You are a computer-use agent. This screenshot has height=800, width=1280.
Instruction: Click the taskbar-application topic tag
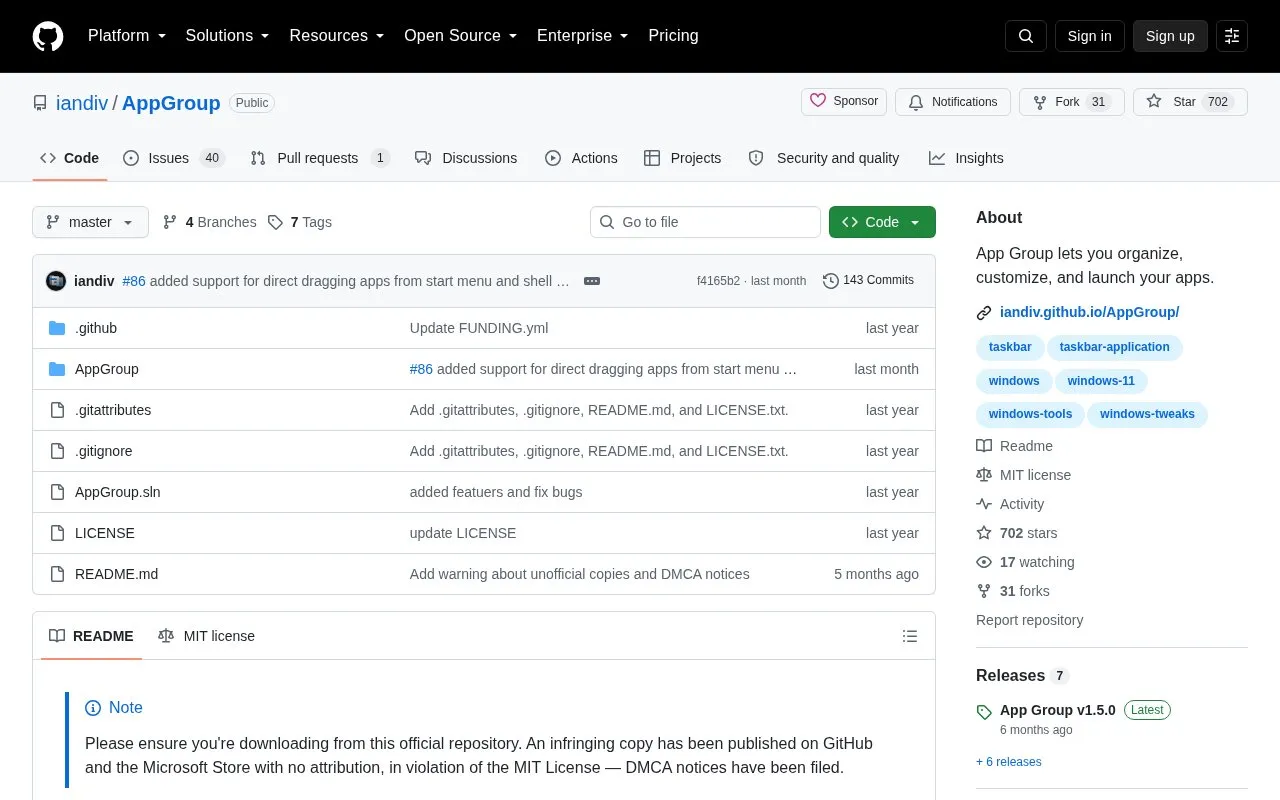point(1114,347)
